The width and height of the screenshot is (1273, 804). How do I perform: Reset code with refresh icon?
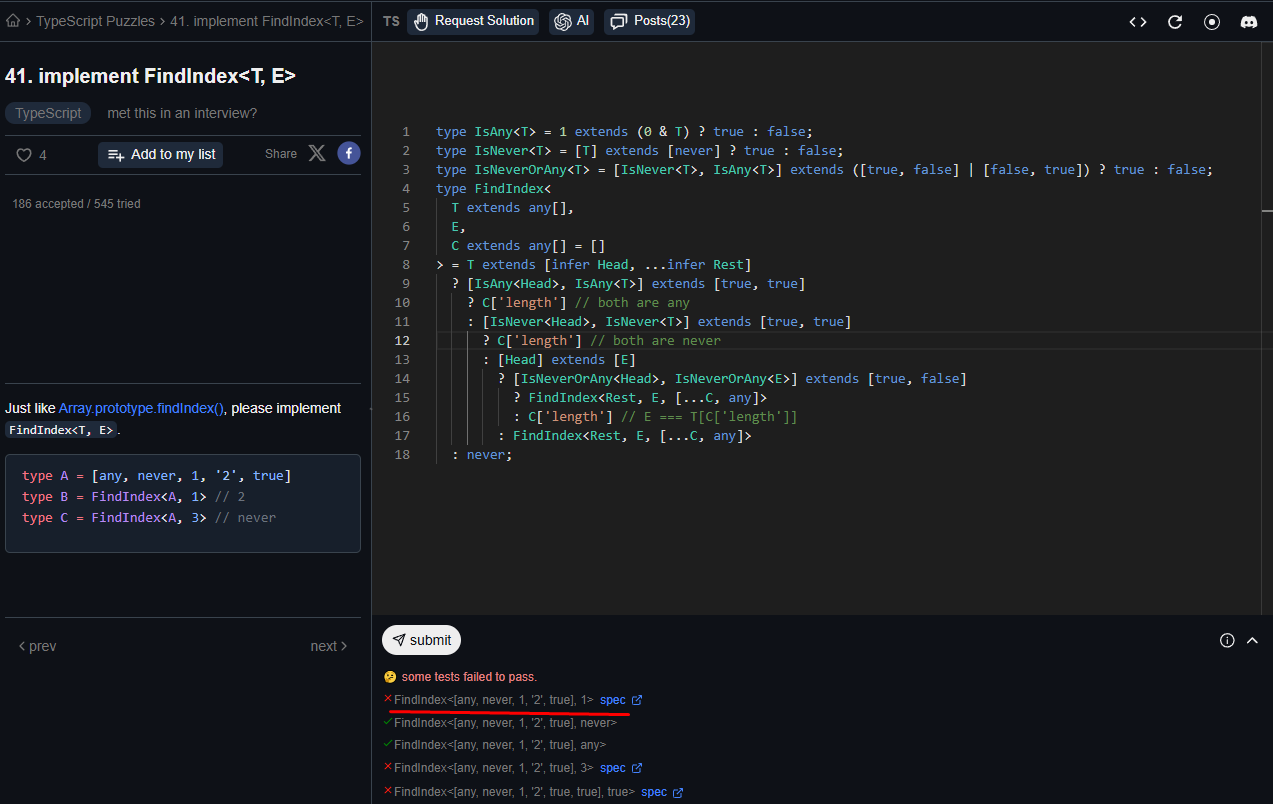pyautogui.click(x=1175, y=22)
